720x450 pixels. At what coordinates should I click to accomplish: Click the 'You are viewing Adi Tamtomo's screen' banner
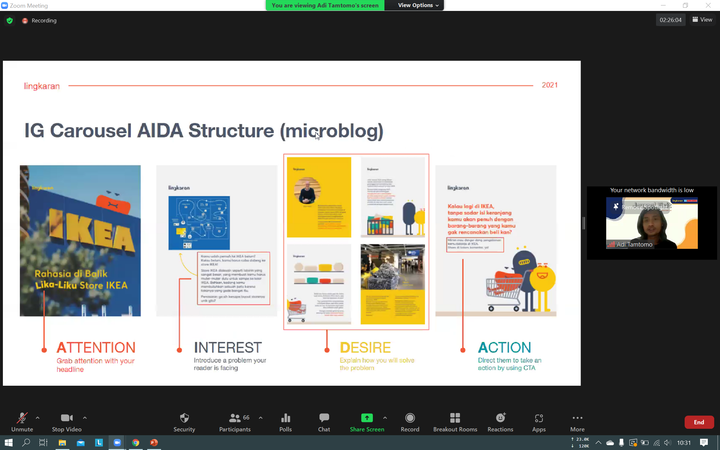tap(325, 5)
